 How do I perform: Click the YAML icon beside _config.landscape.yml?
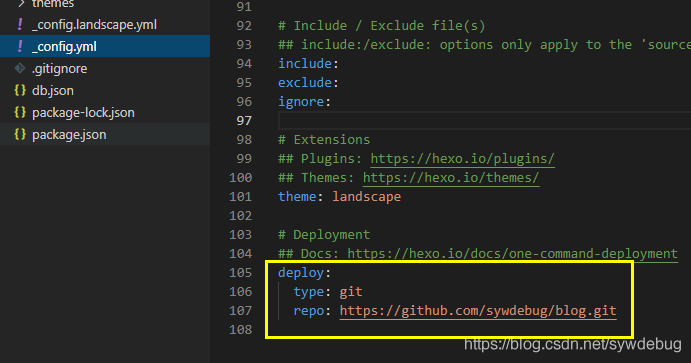[x=20, y=24]
